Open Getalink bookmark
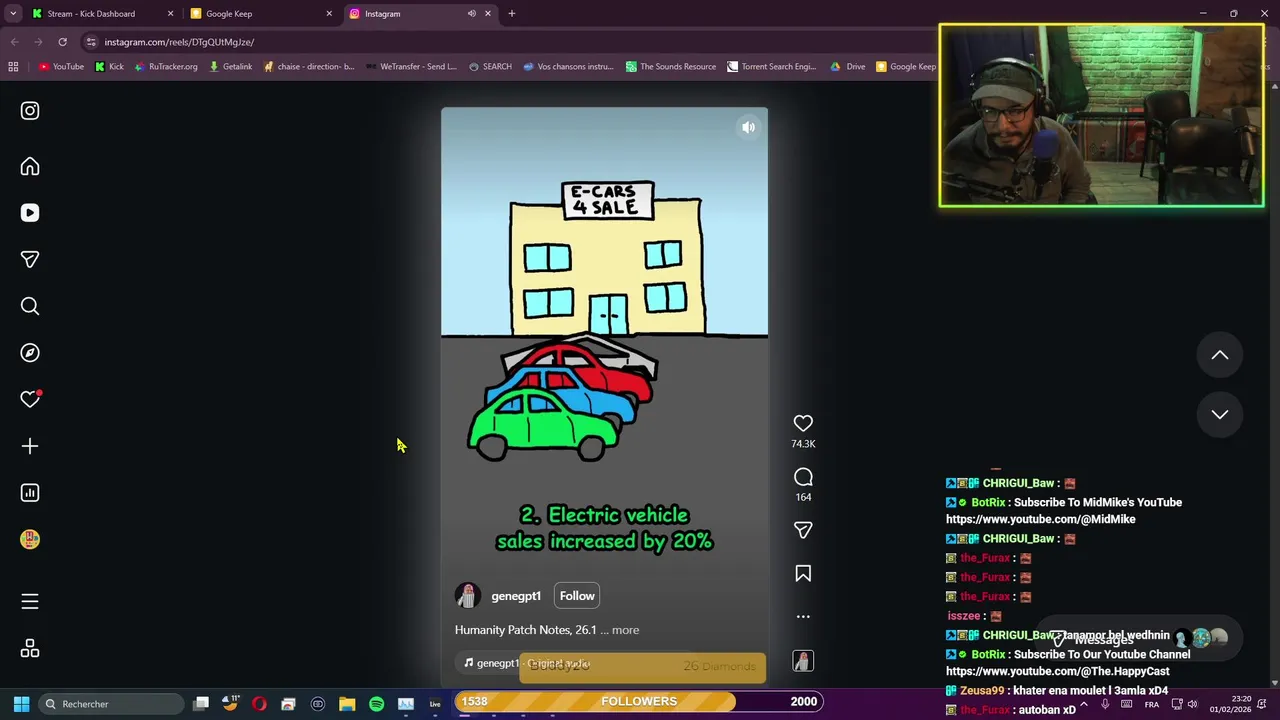 click(230, 67)
